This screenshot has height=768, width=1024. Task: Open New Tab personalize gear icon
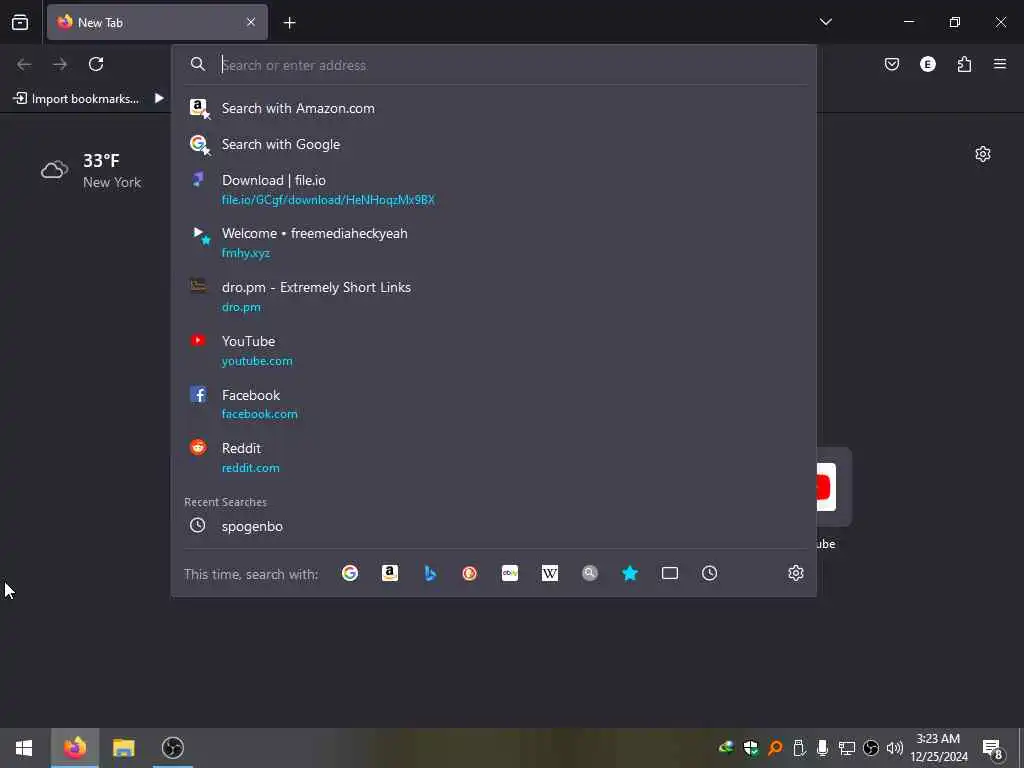pyautogui.click(x=983, y=154)
